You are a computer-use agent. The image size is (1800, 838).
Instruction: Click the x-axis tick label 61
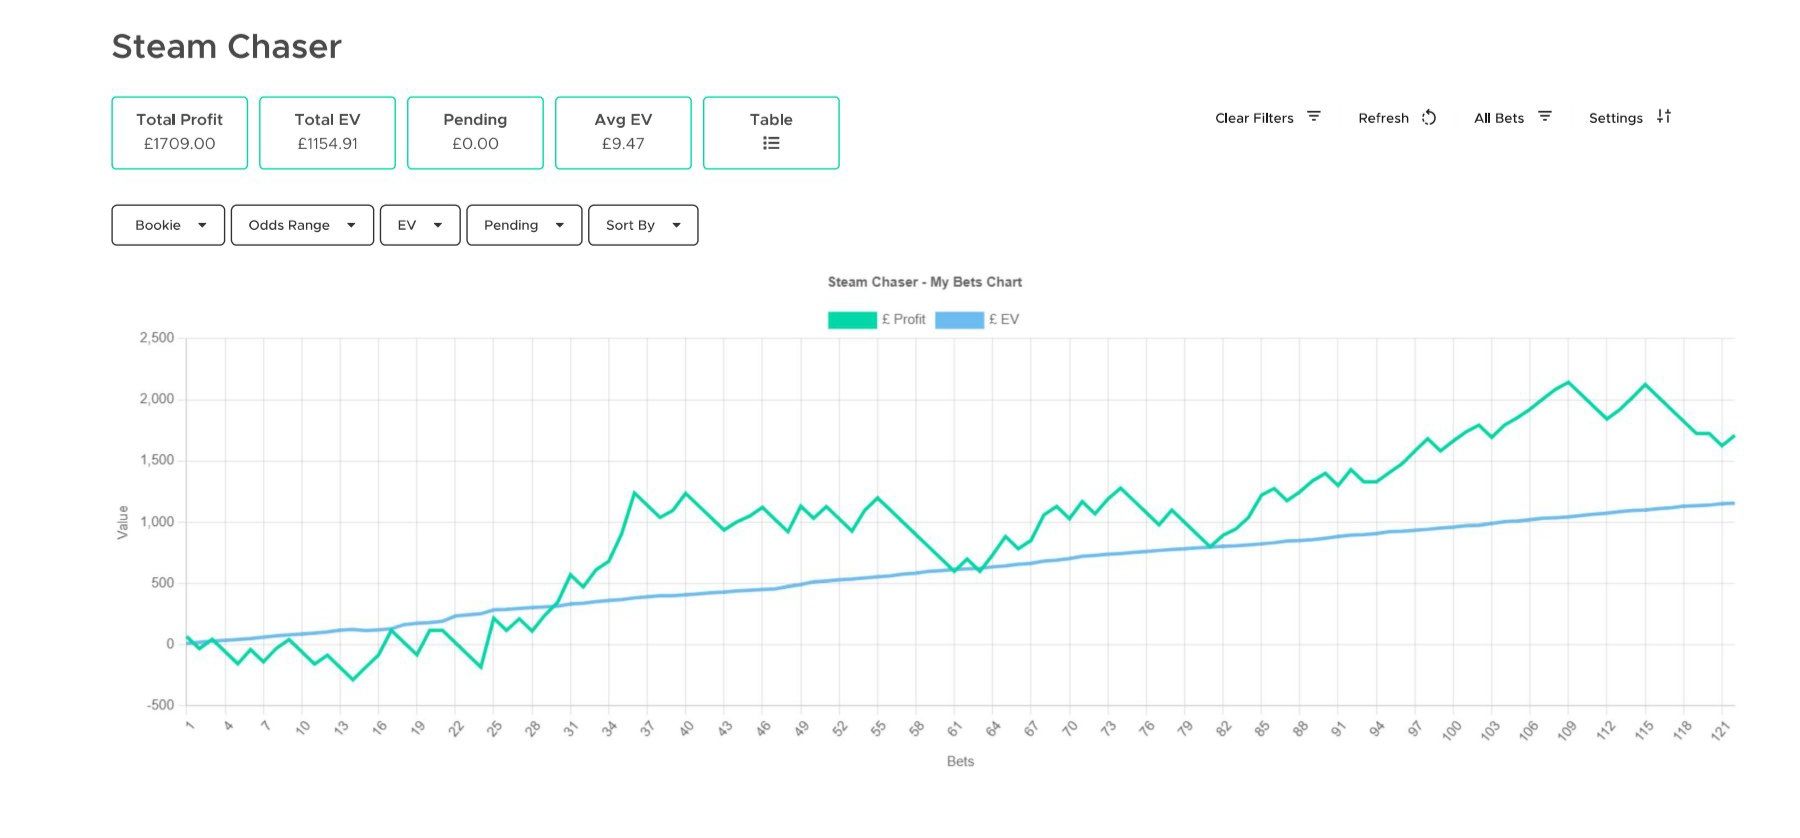(x=955, y=729)
